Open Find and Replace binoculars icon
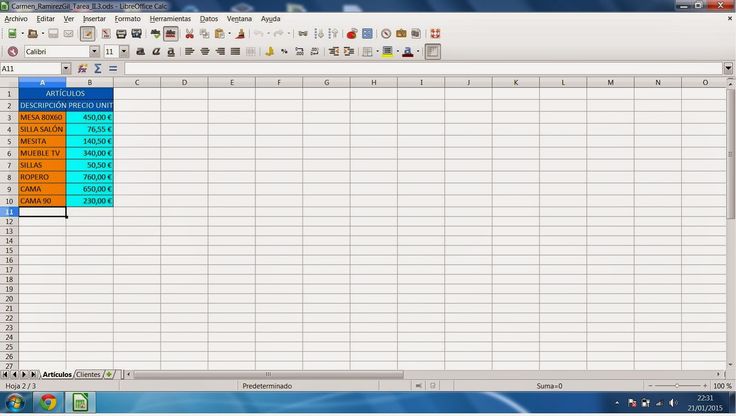Viewport: 736px width, 416px height. click(x=303, y=33)
